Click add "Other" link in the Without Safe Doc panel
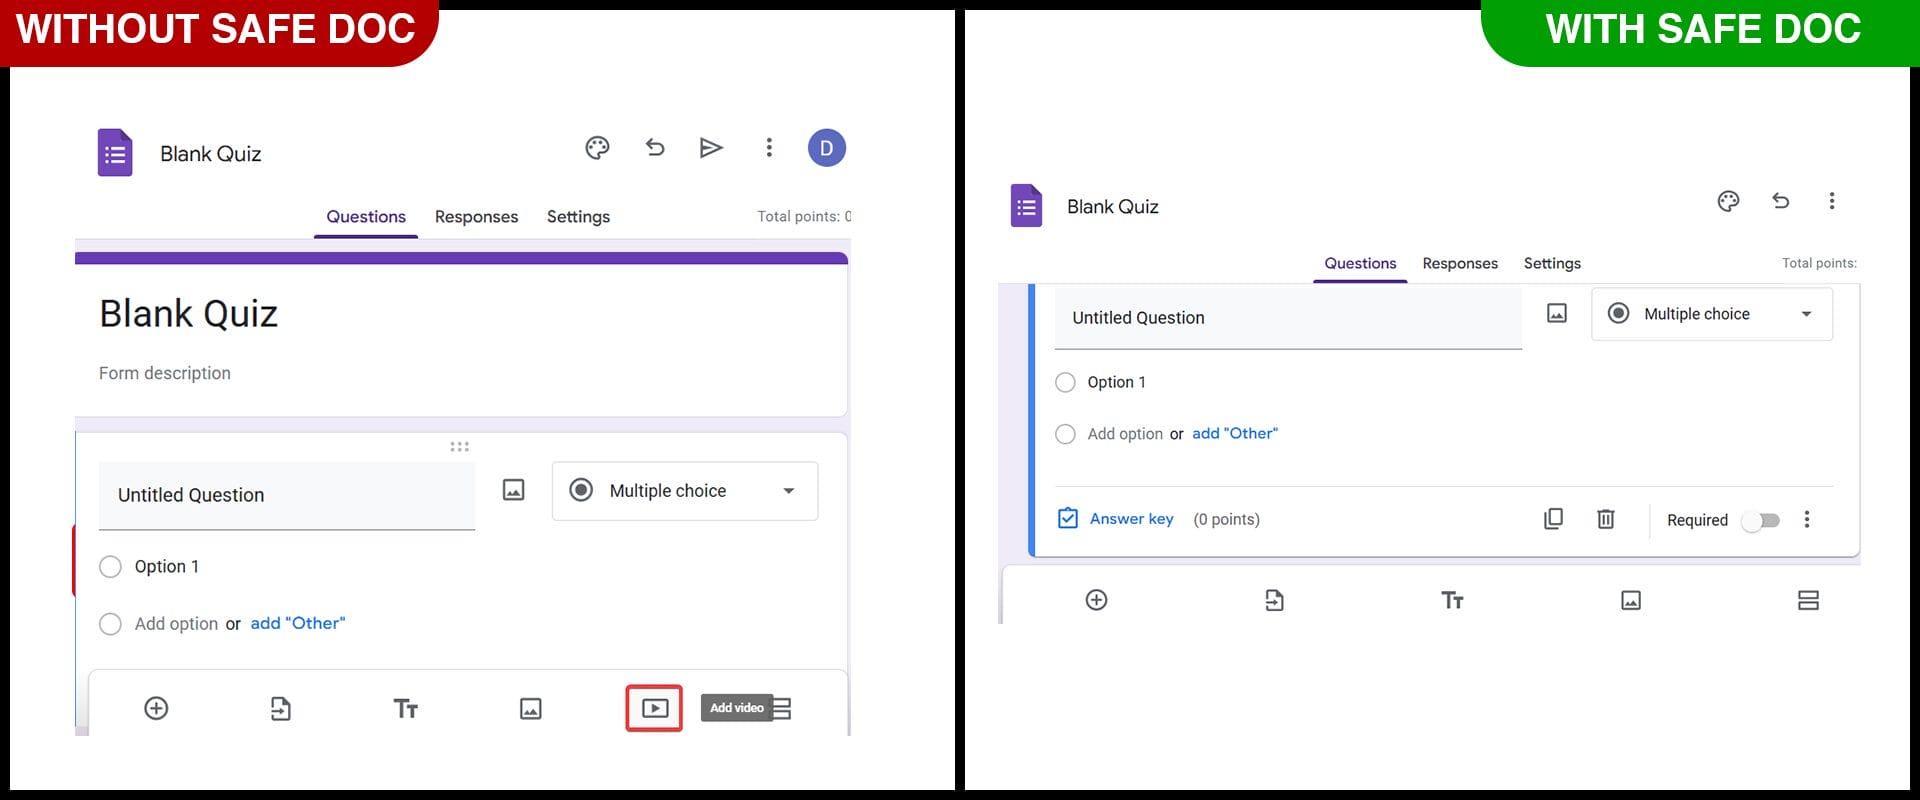This screenshot has height=800, width=1920. [x=297, y=623]
